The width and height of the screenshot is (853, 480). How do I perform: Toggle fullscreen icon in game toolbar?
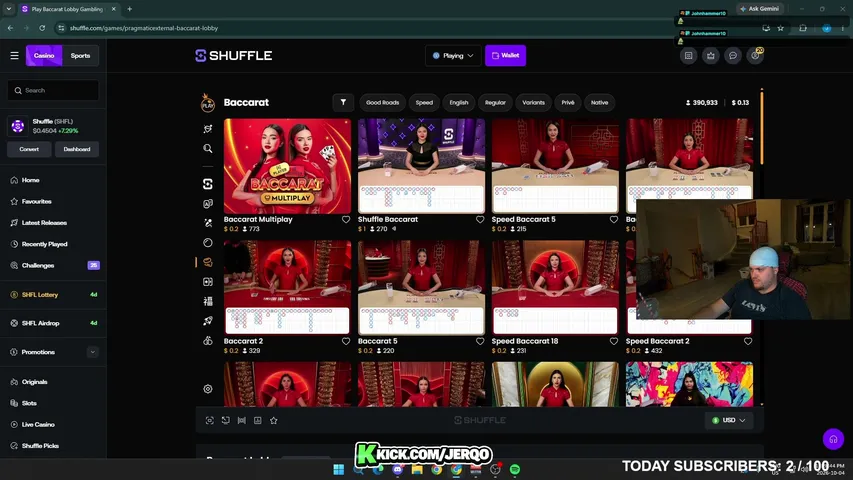point(209,421)
